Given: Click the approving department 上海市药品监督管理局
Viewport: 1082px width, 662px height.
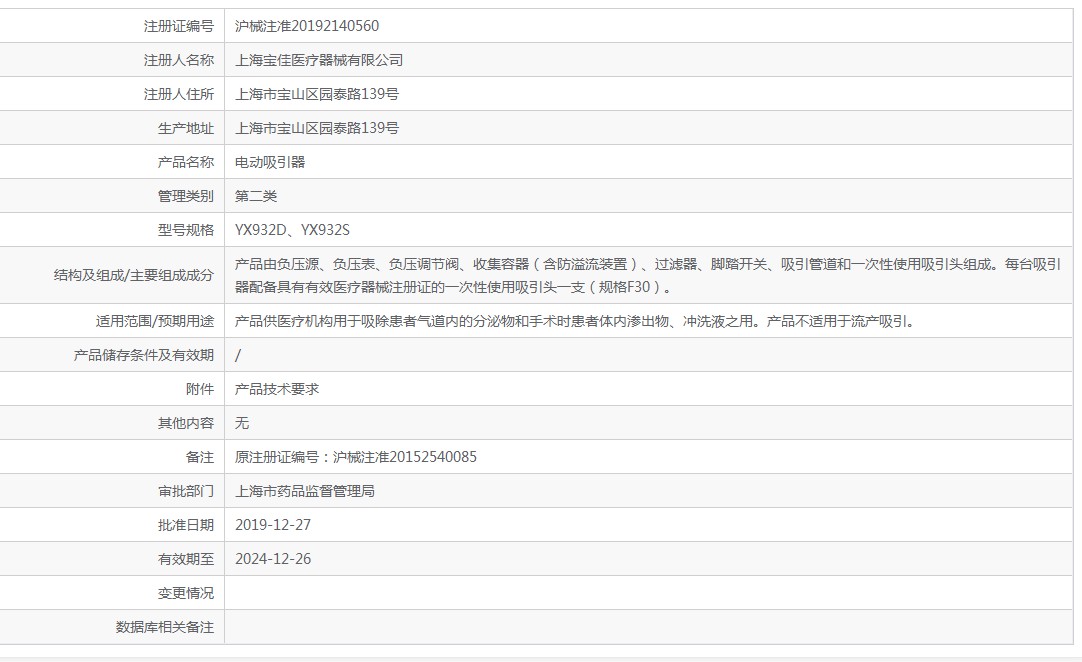Looking at the screenshot, I should click(305, 491).
